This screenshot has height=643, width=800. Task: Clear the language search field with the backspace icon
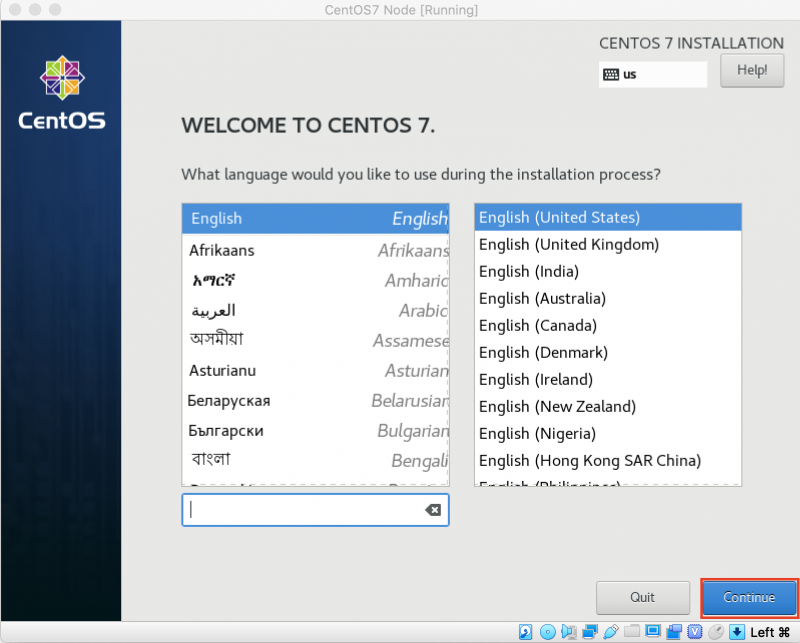pyautogui.click(x=433, y=510)
